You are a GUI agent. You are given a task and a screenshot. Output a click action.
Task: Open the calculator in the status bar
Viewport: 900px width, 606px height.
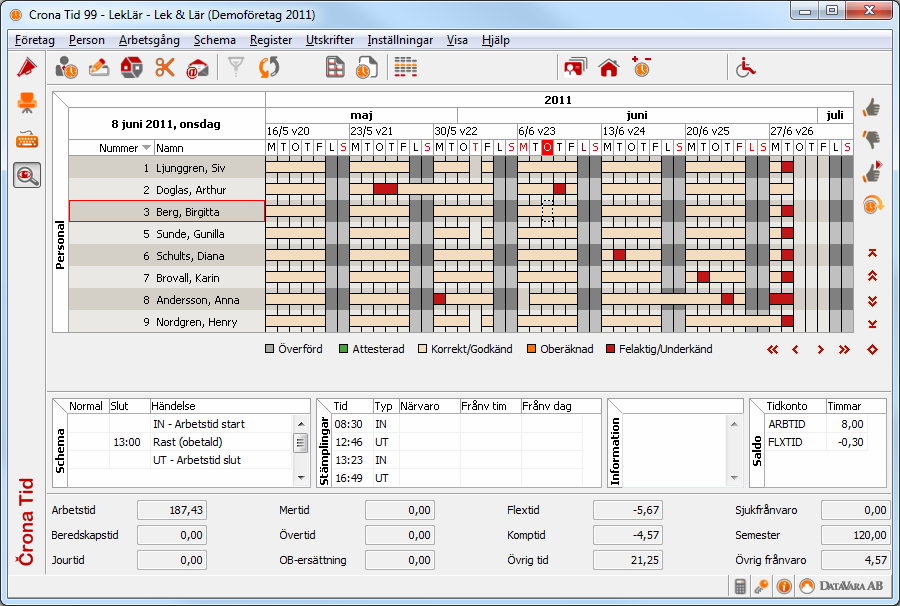click(x=740, y=586)
